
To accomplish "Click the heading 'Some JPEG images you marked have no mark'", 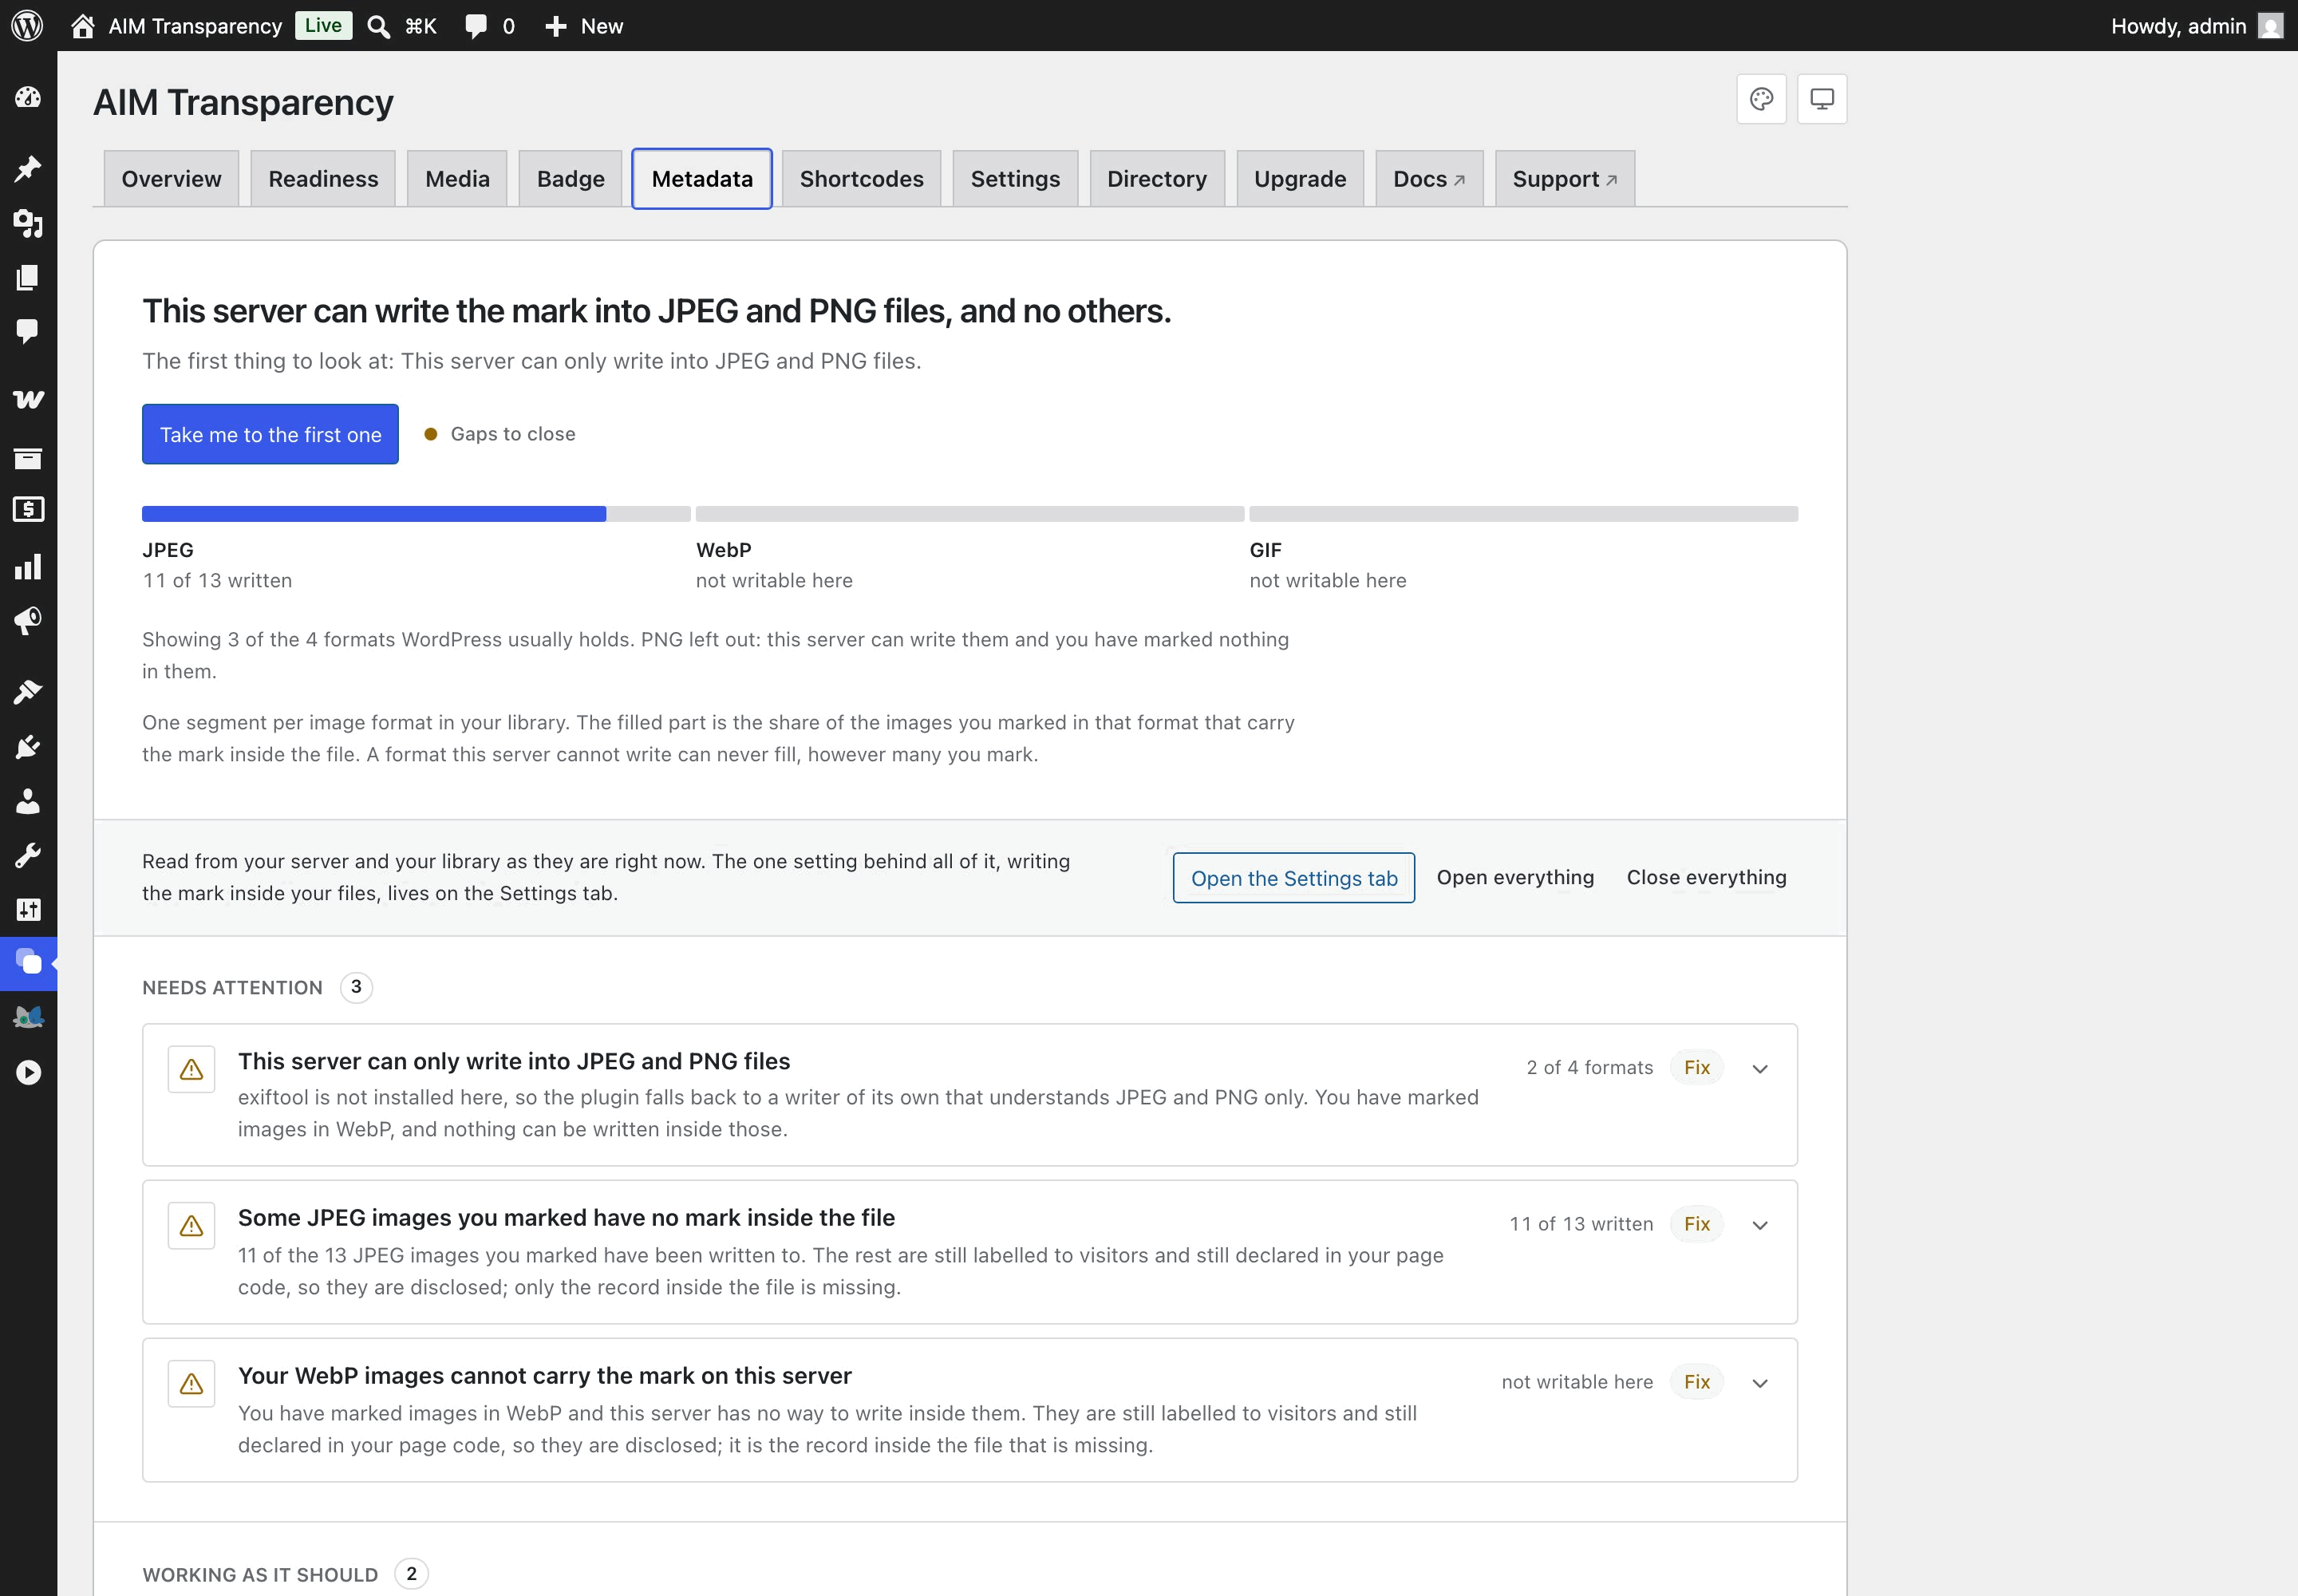I will tap(566, 1218).
